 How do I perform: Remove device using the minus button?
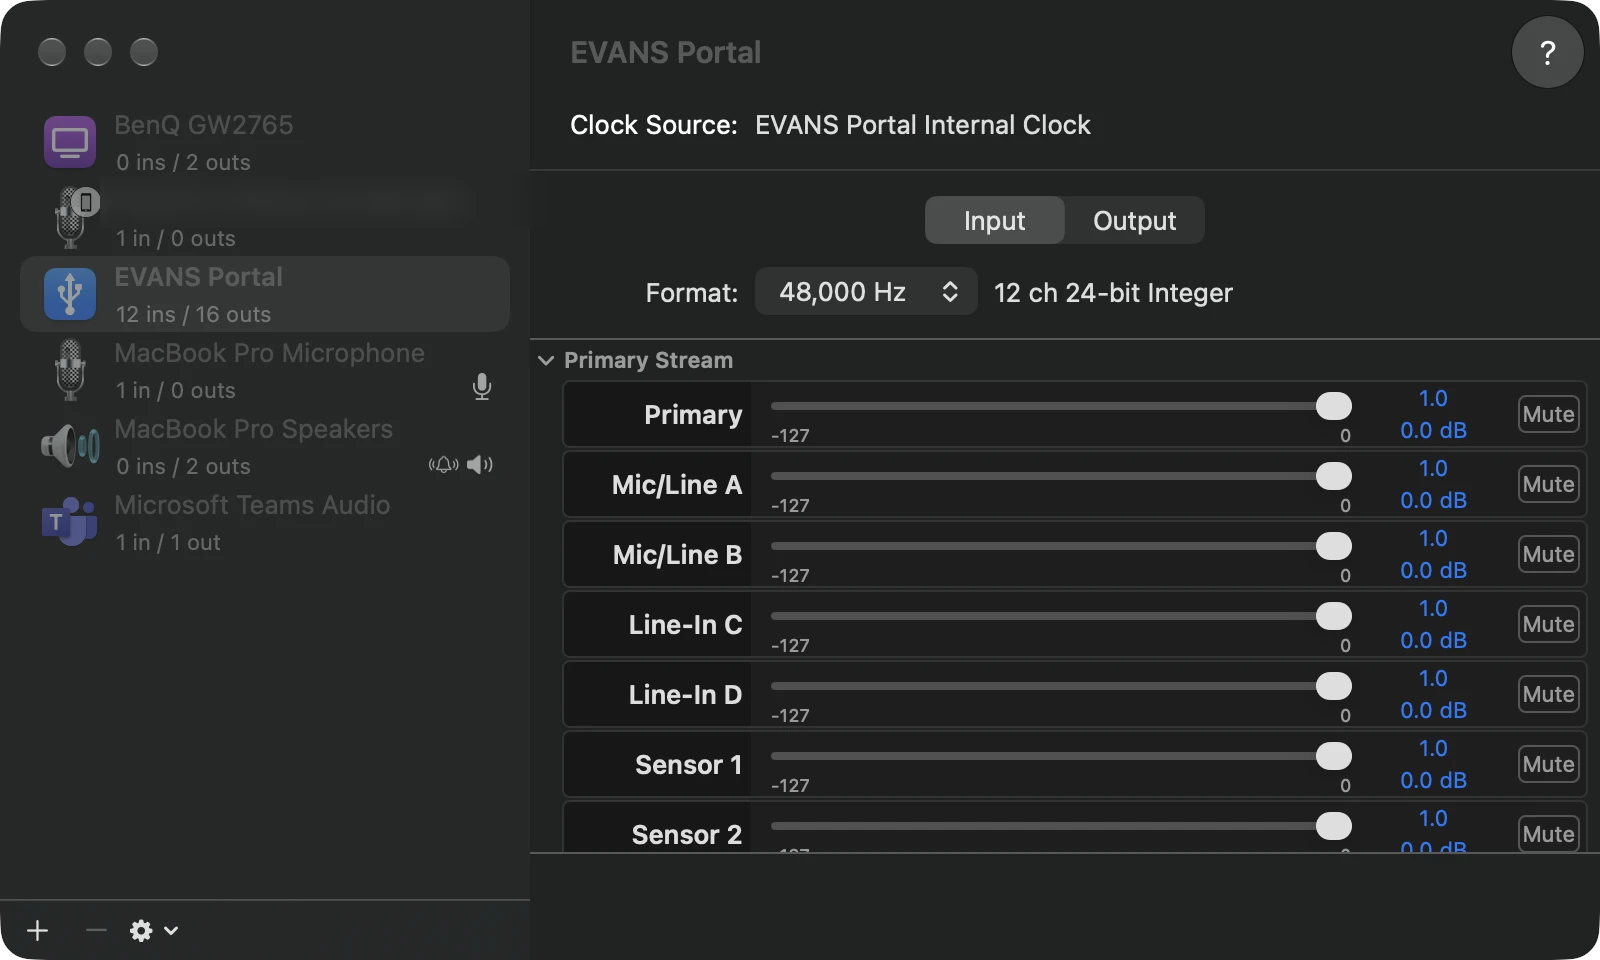pos(96,930)
